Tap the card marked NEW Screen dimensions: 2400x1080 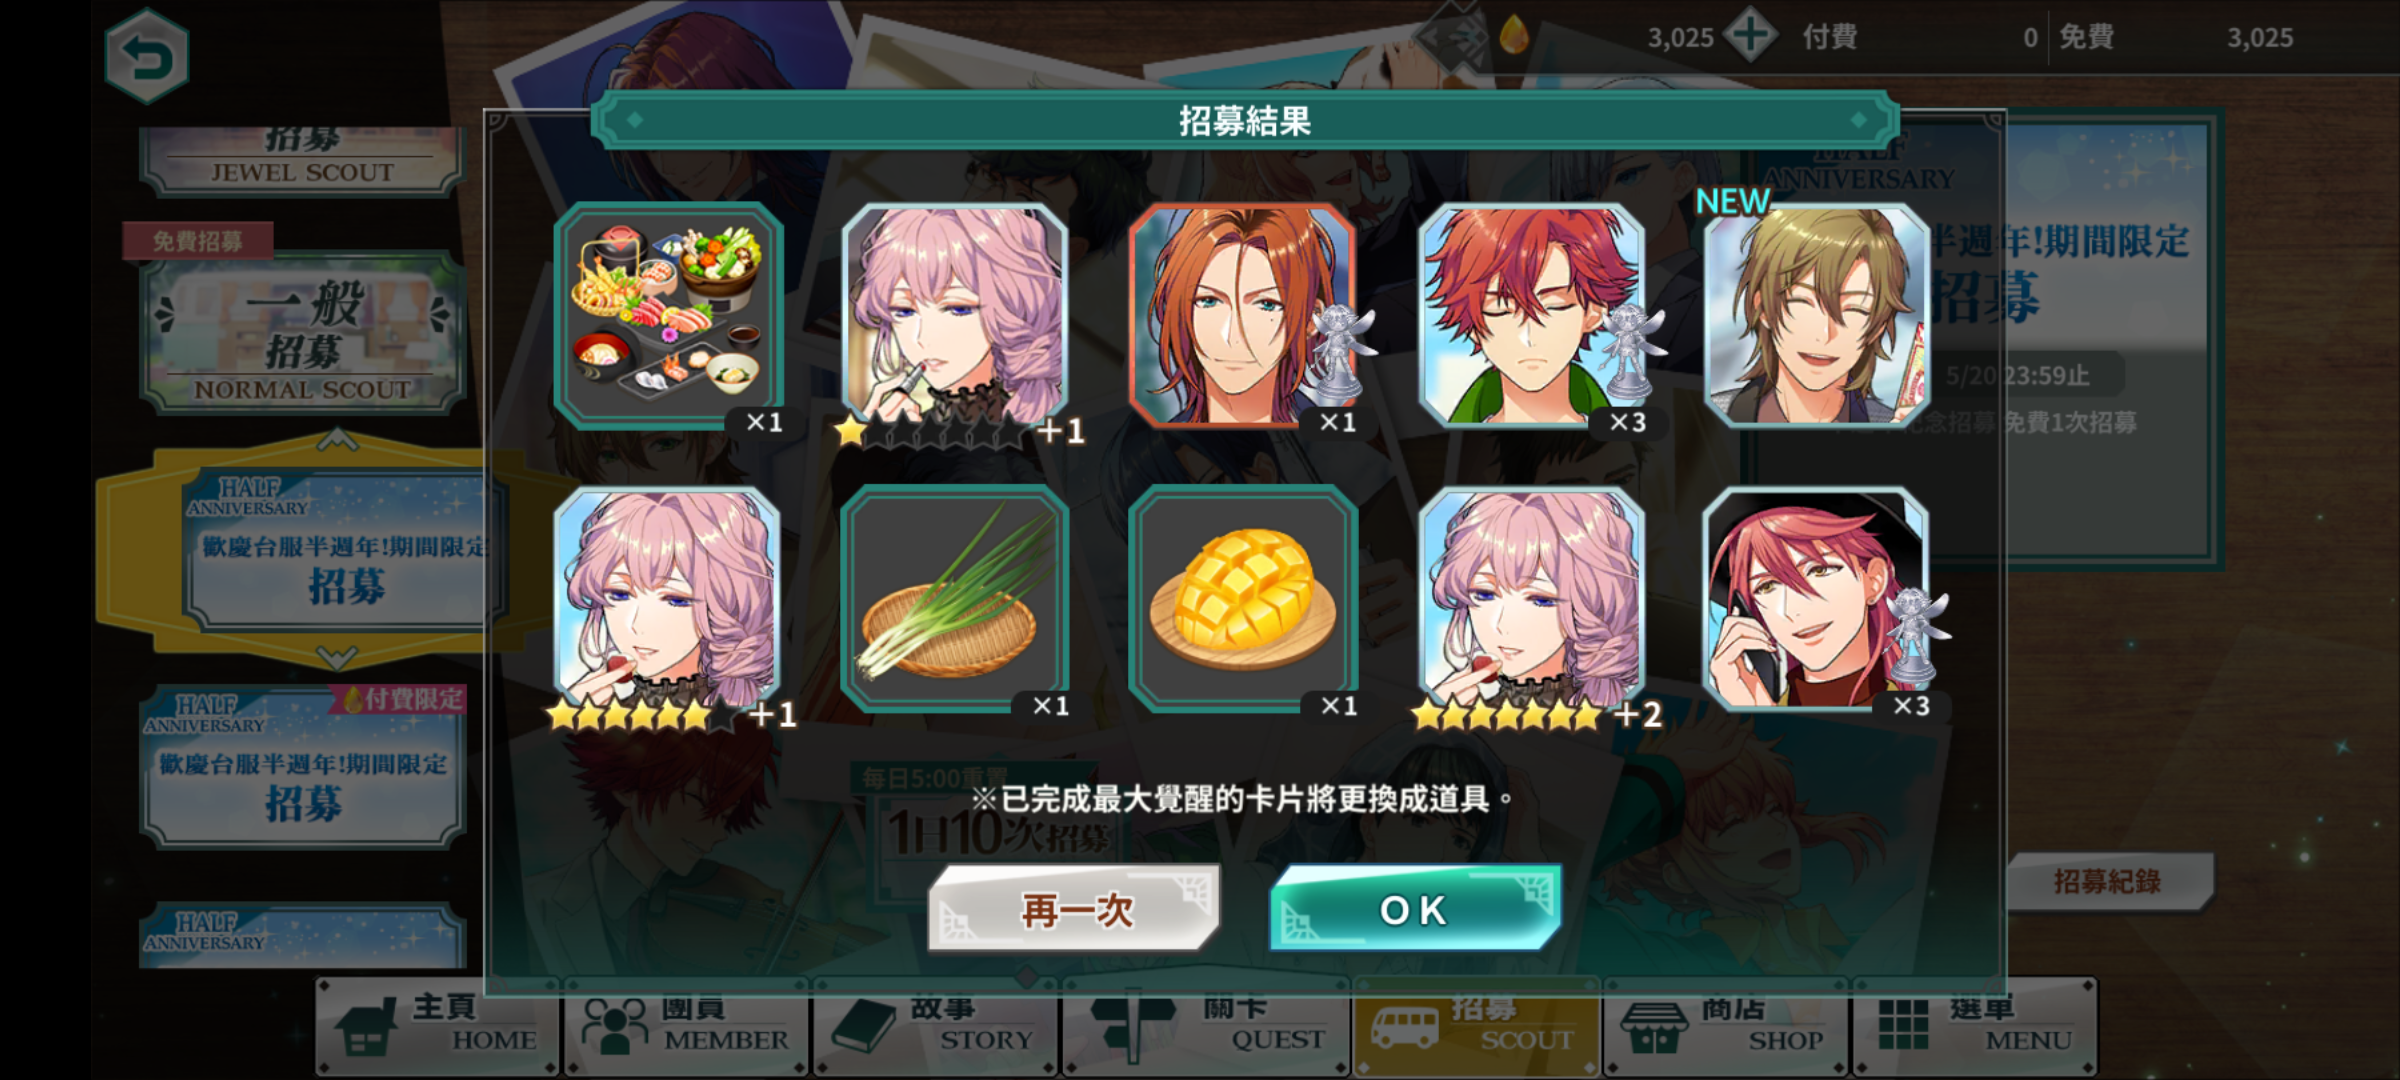[1817, 316]
